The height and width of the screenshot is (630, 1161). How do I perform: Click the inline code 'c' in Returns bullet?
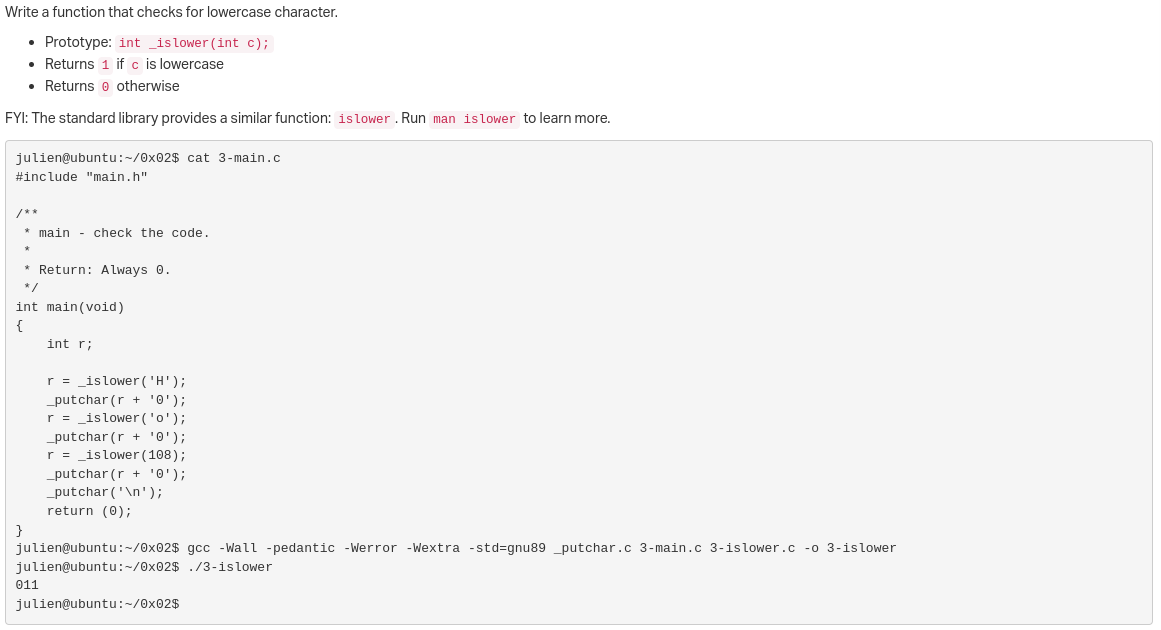click(x=135, y=65)
